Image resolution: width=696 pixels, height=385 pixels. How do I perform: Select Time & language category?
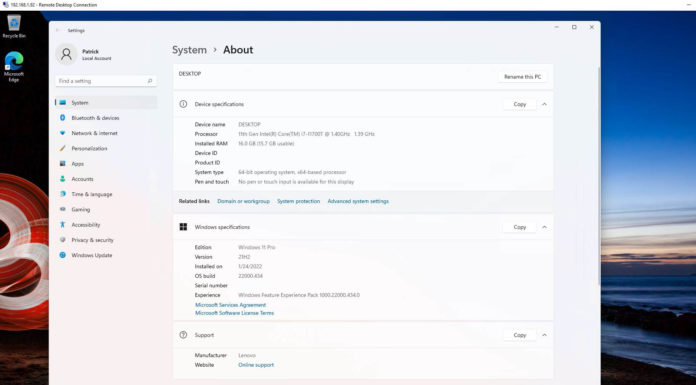tap(106, 194)
